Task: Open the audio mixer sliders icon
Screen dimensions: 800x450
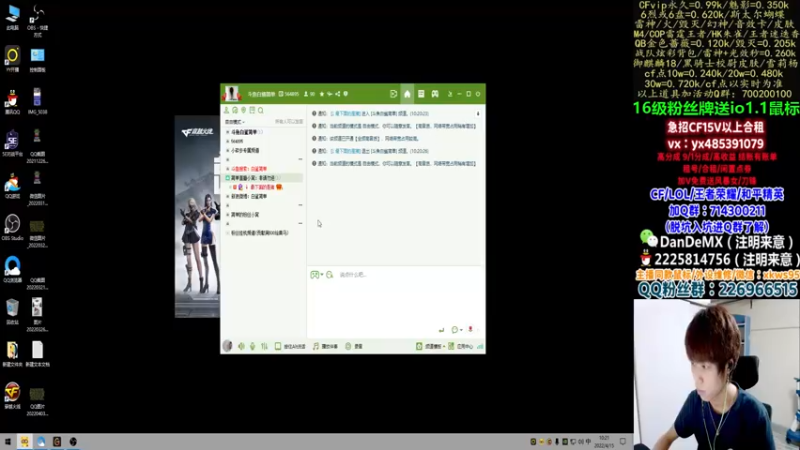Action: (264, 346)
